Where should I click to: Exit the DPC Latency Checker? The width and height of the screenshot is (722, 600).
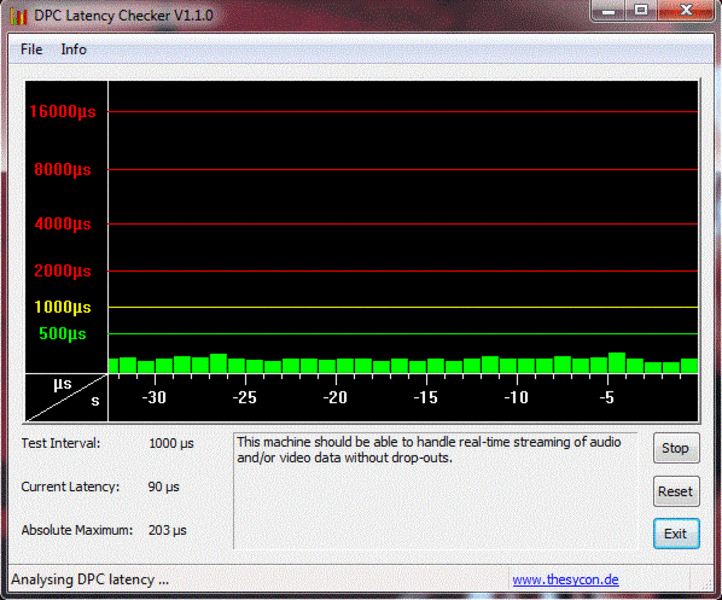pos(676,534)
